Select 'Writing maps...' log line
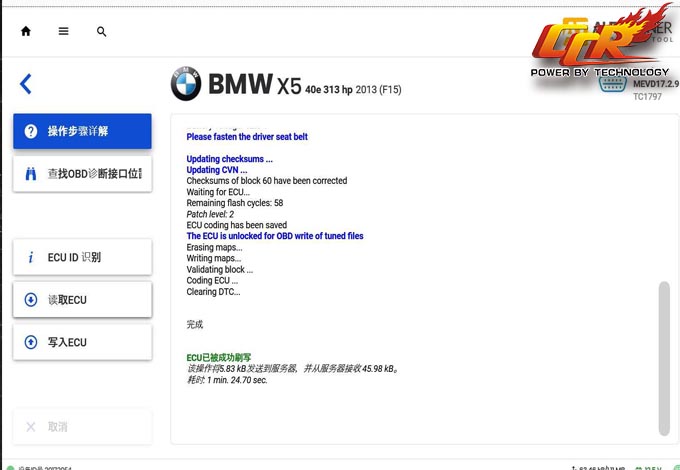 [214, 258]
